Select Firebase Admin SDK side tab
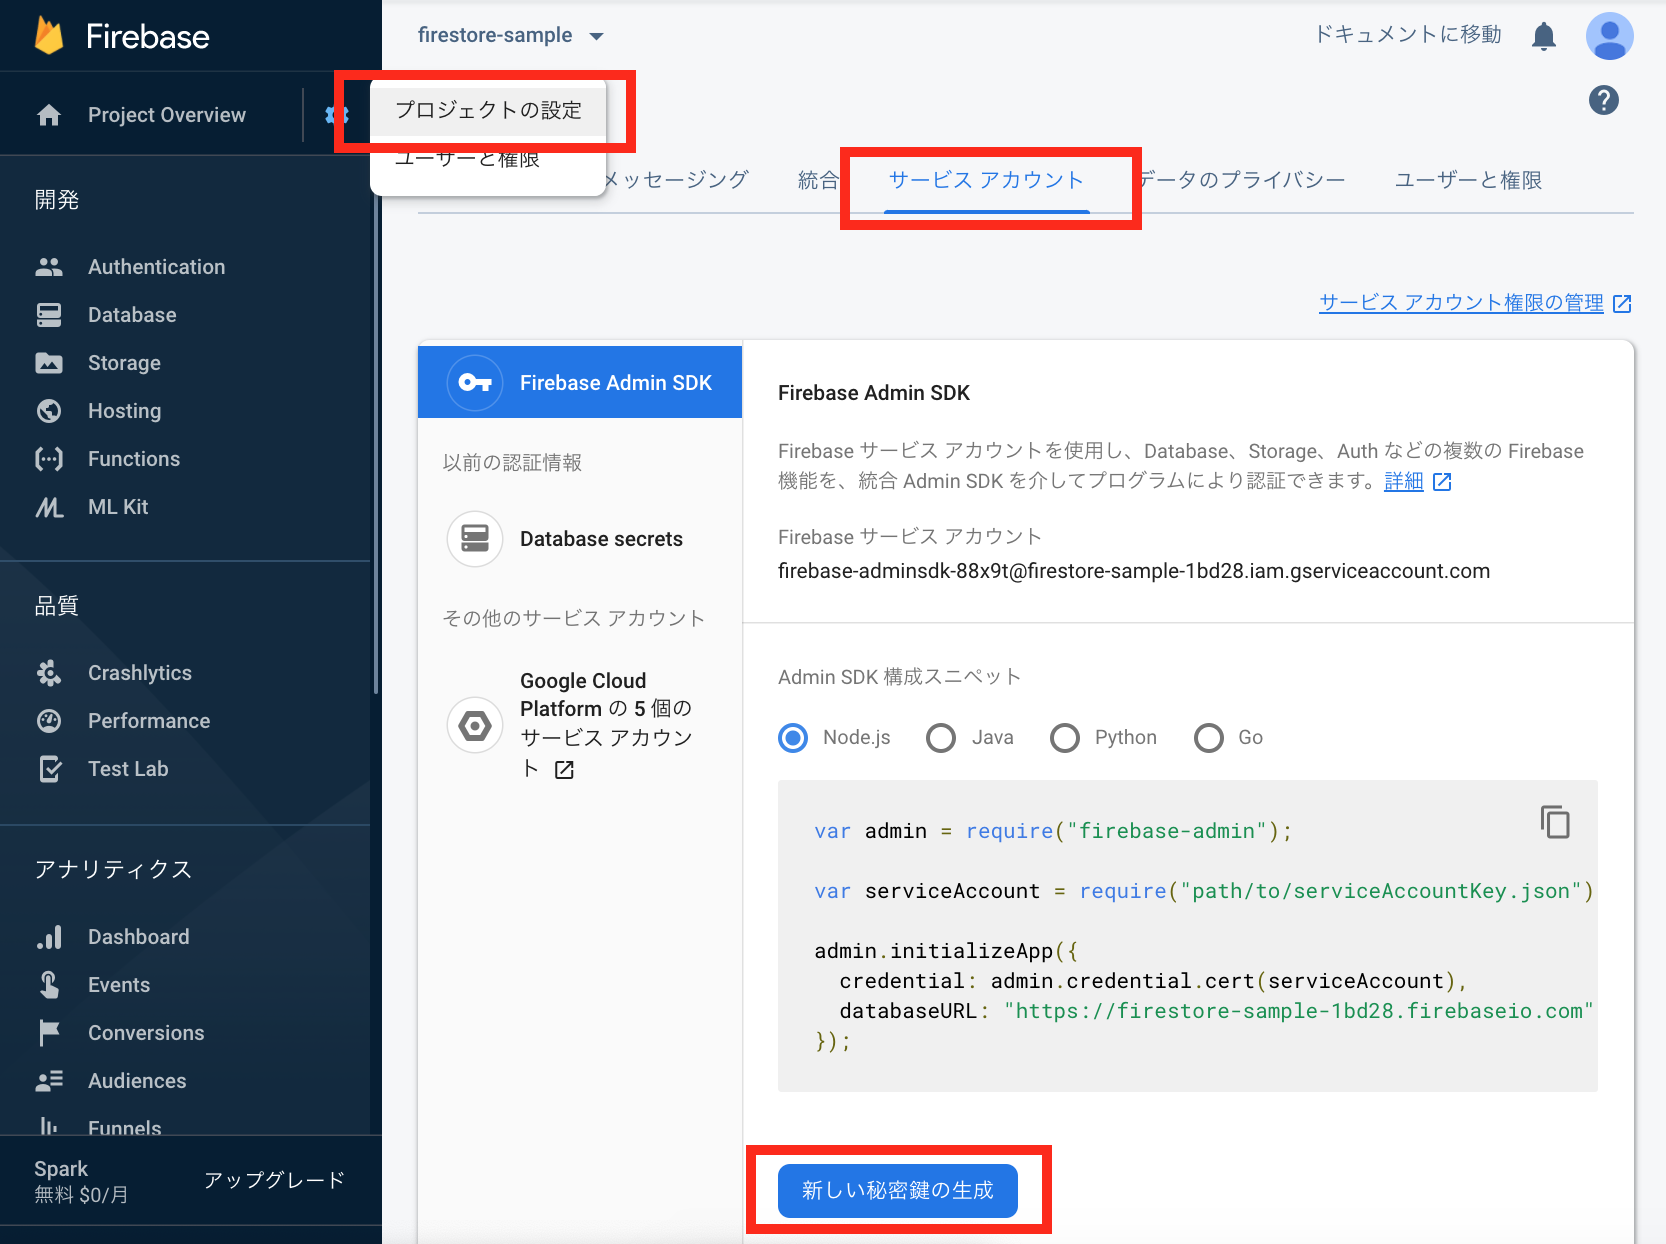The image size is (1666, 1244). [580, 382]
